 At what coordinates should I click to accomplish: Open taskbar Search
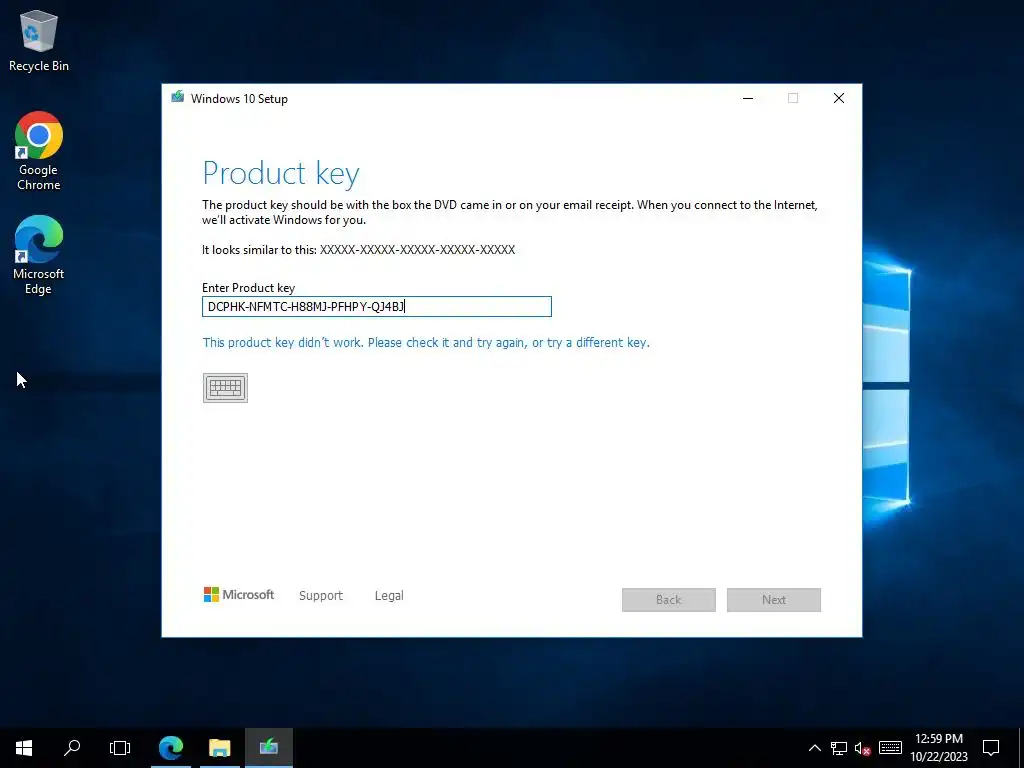[x=72, y=748]
